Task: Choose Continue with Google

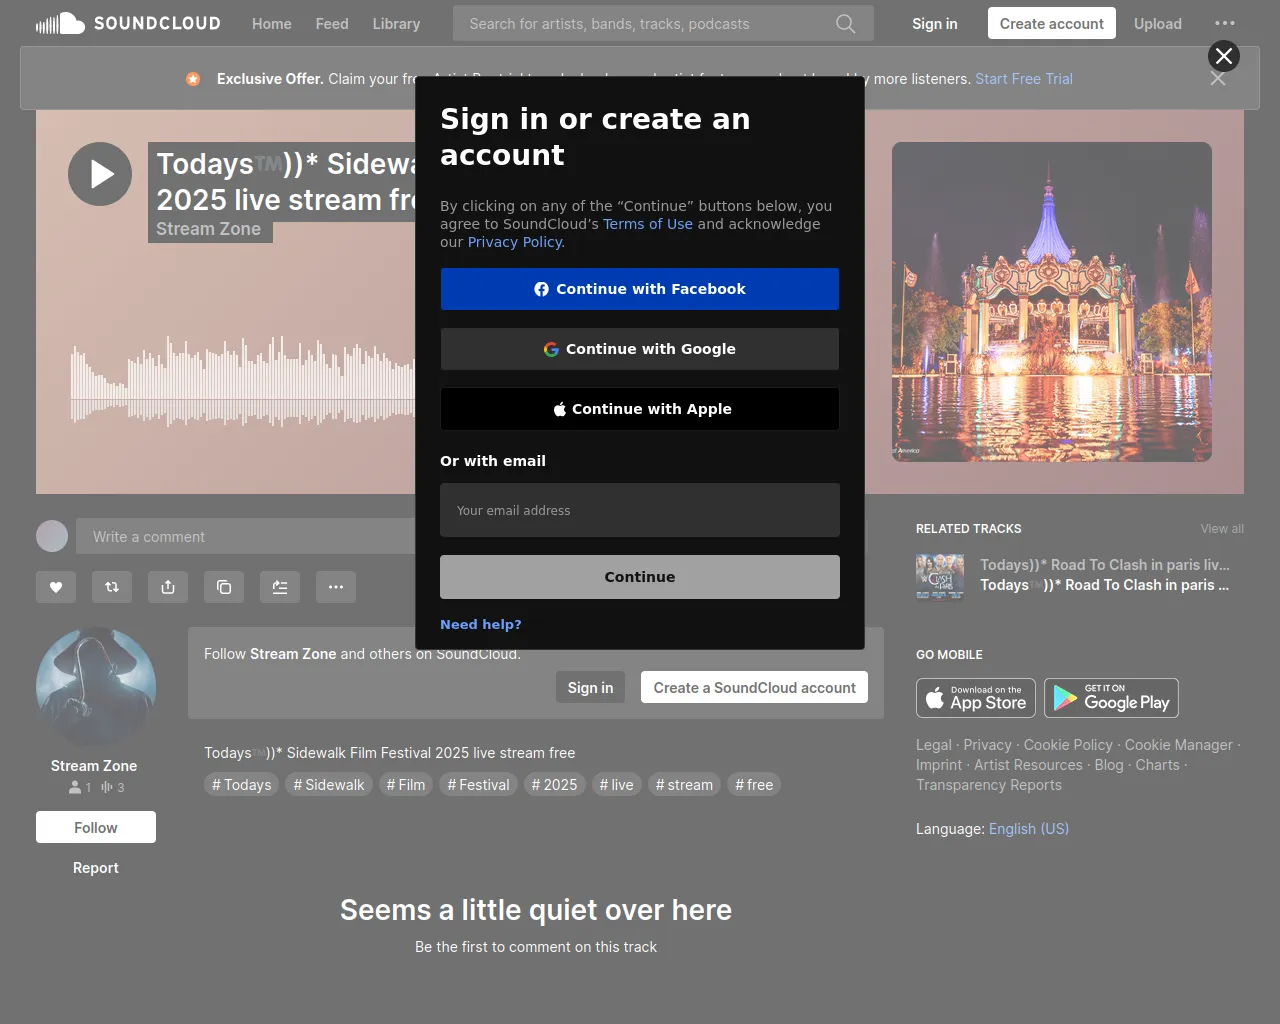Action: click(640, 349)
